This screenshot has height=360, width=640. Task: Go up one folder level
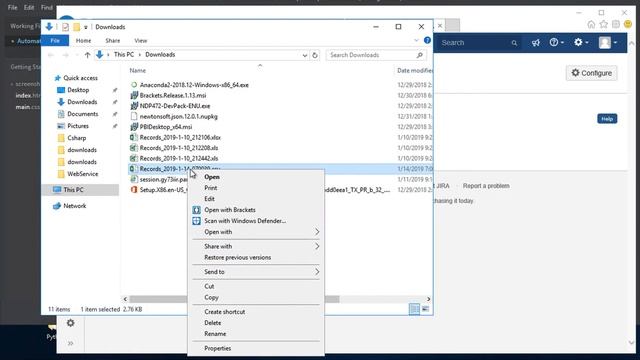point(87,55)
